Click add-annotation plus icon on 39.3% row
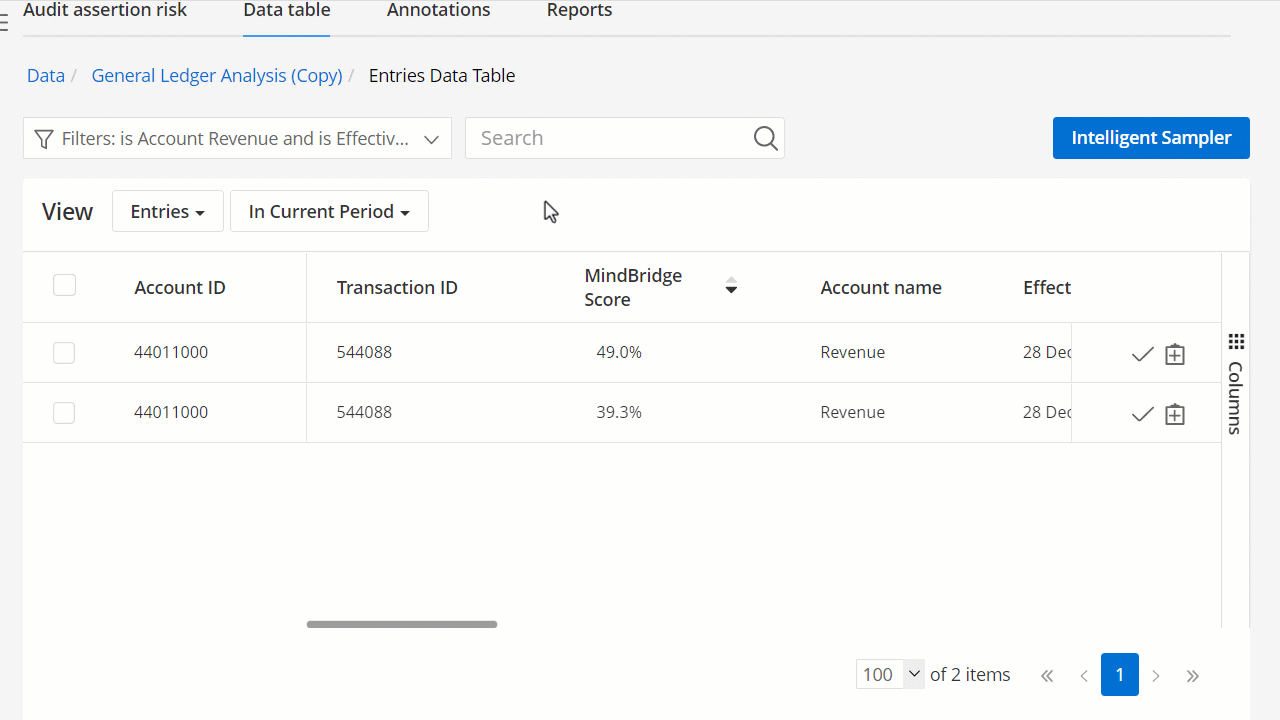This screenshot has width=1280, height=720. click(x=1175, y=414)
